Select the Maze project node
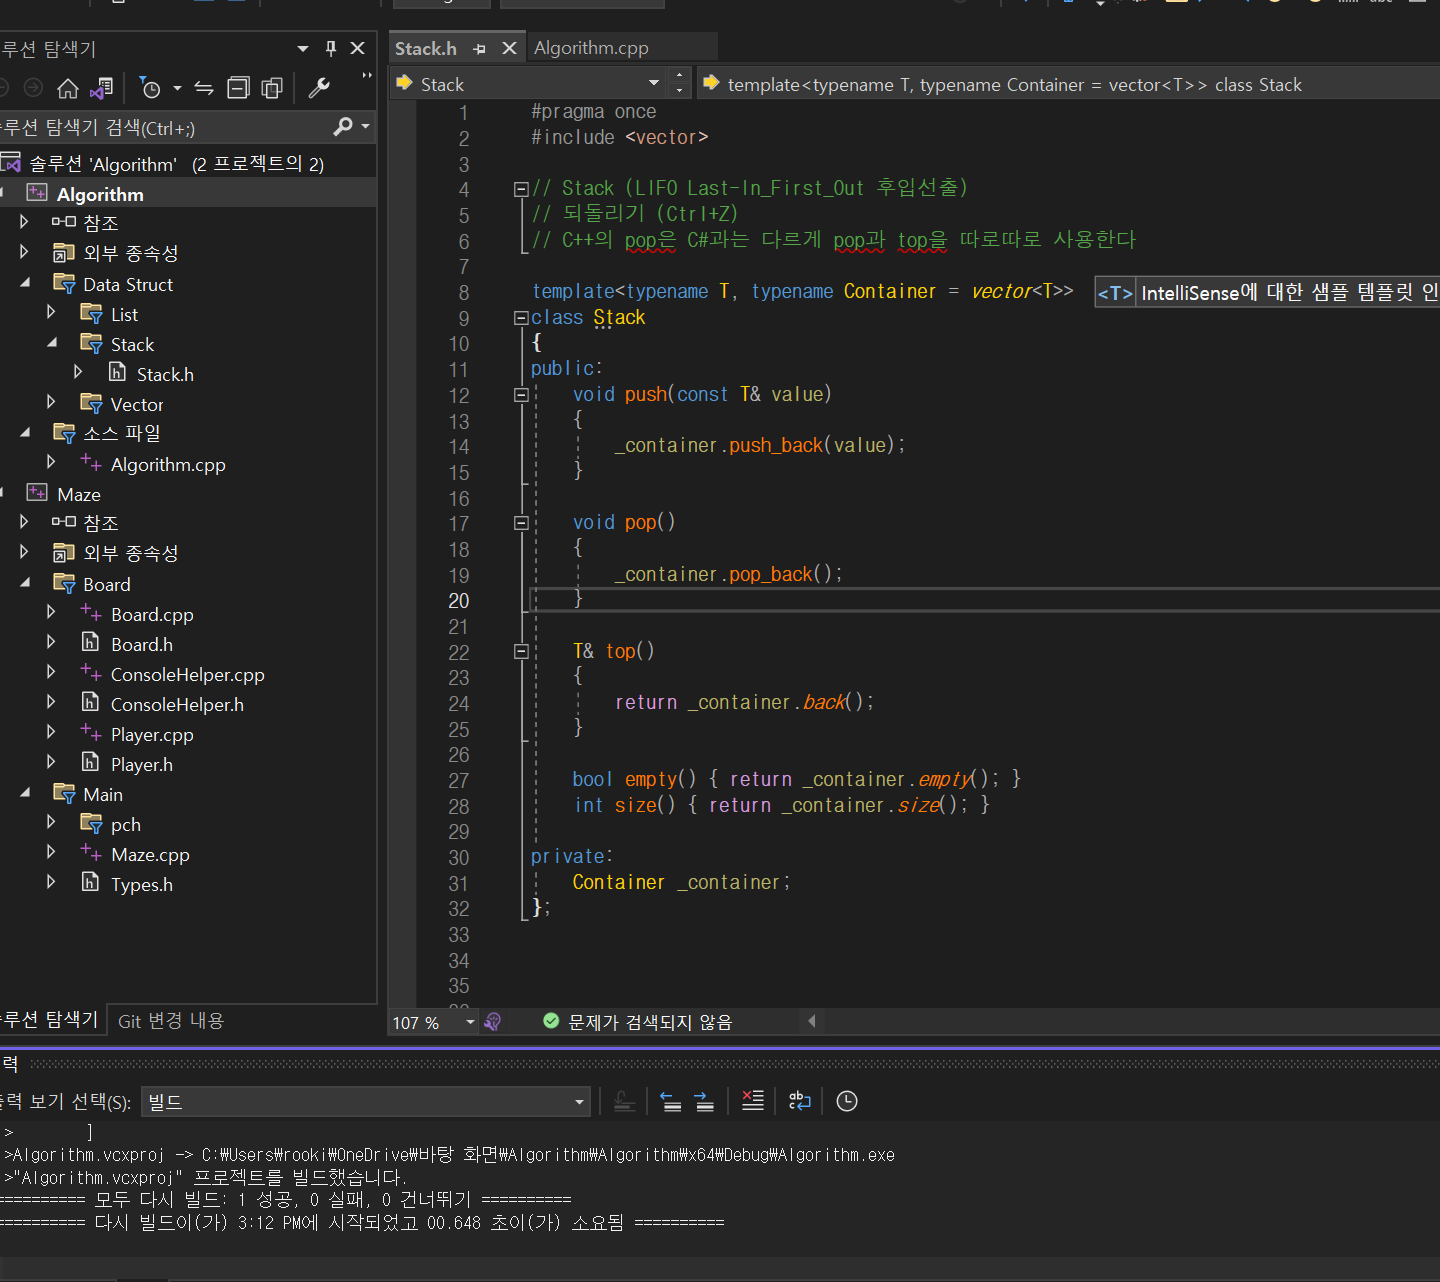 point(79,494)
